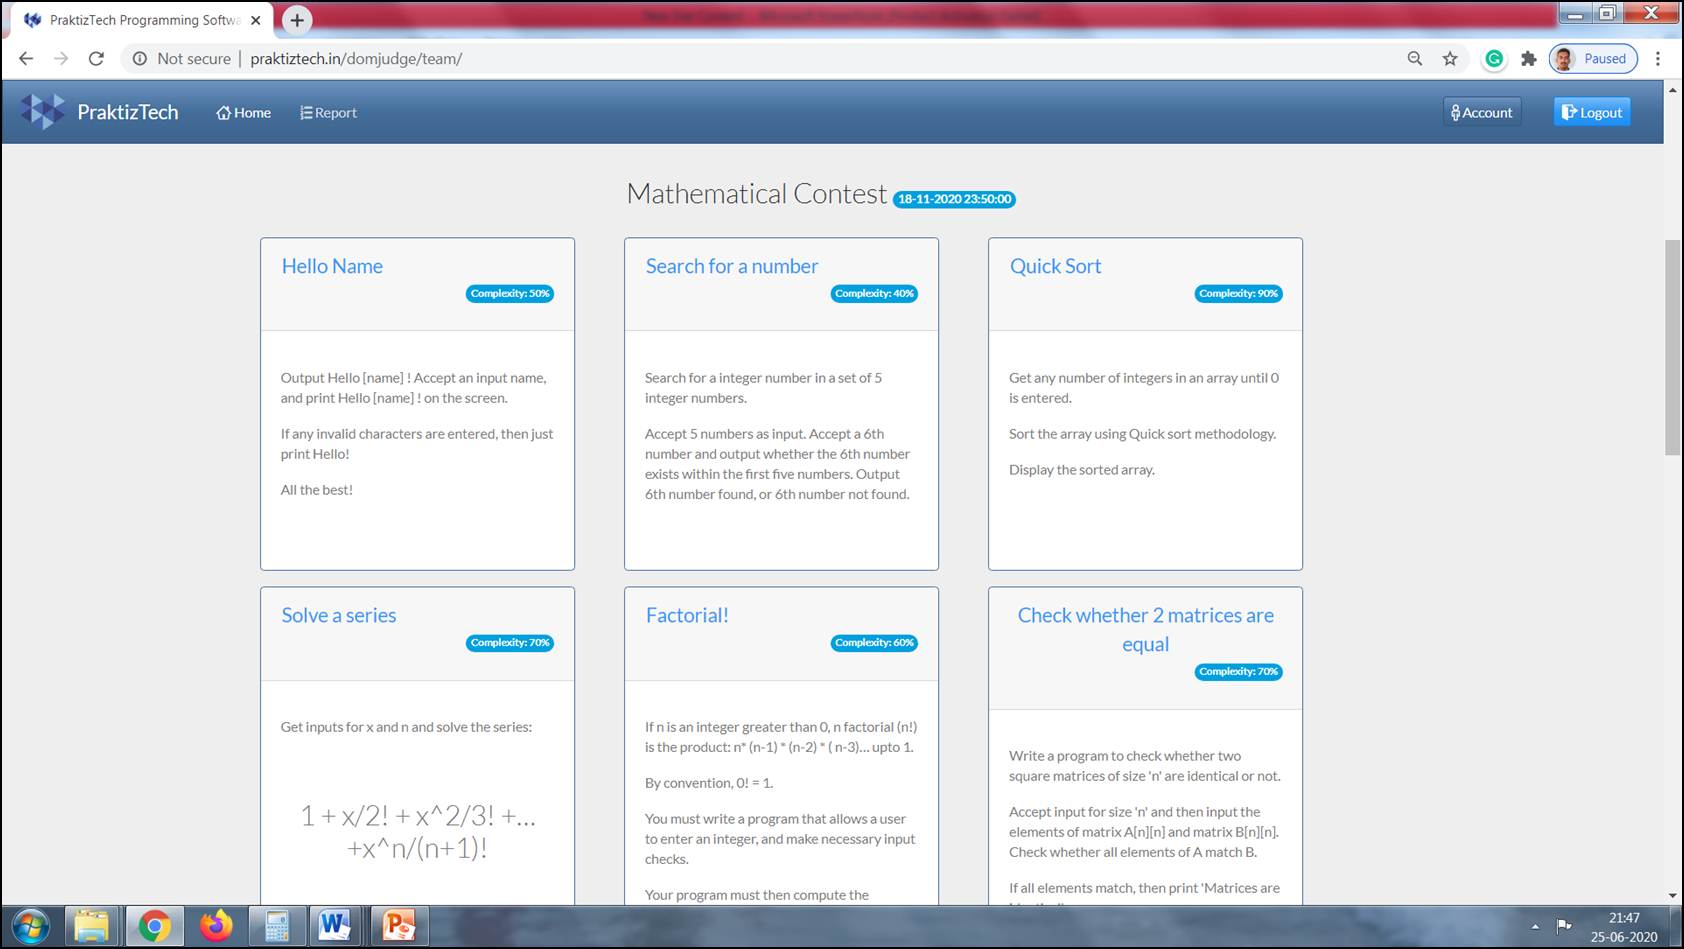1684x949 pixels.
Task: Click 'Display the sorted array.' text
Action: [x=1082, y=470]
